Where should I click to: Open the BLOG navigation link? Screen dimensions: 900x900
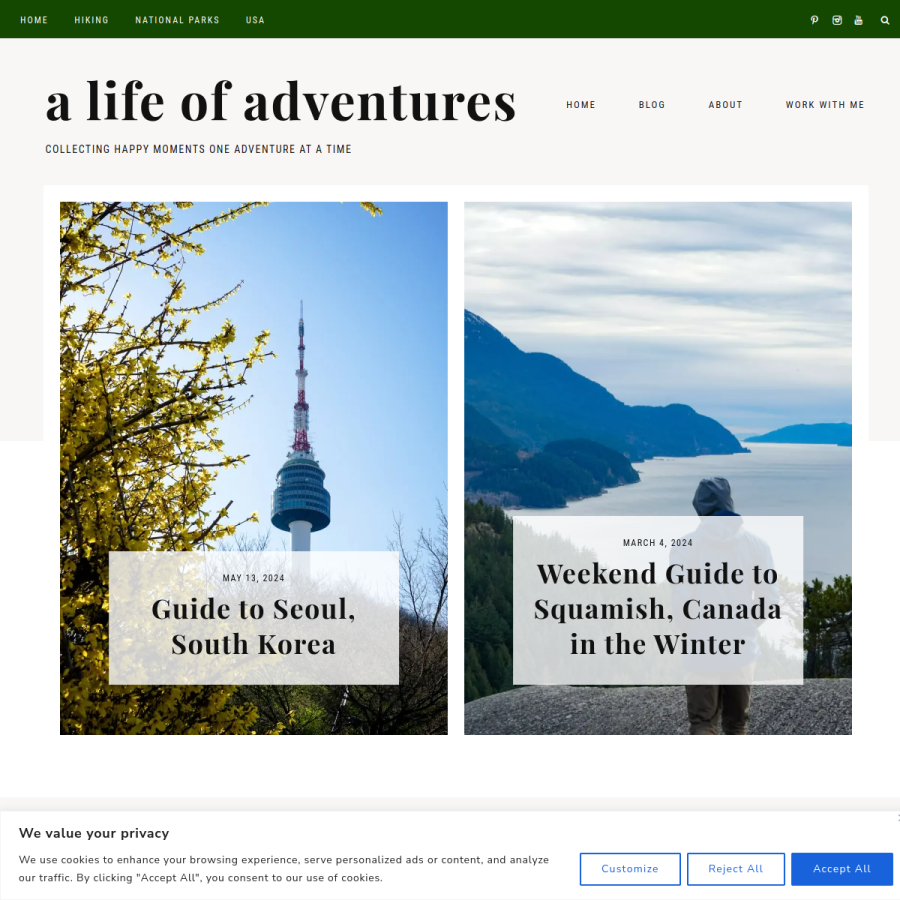pyautogui.click(x=651, y=104)
